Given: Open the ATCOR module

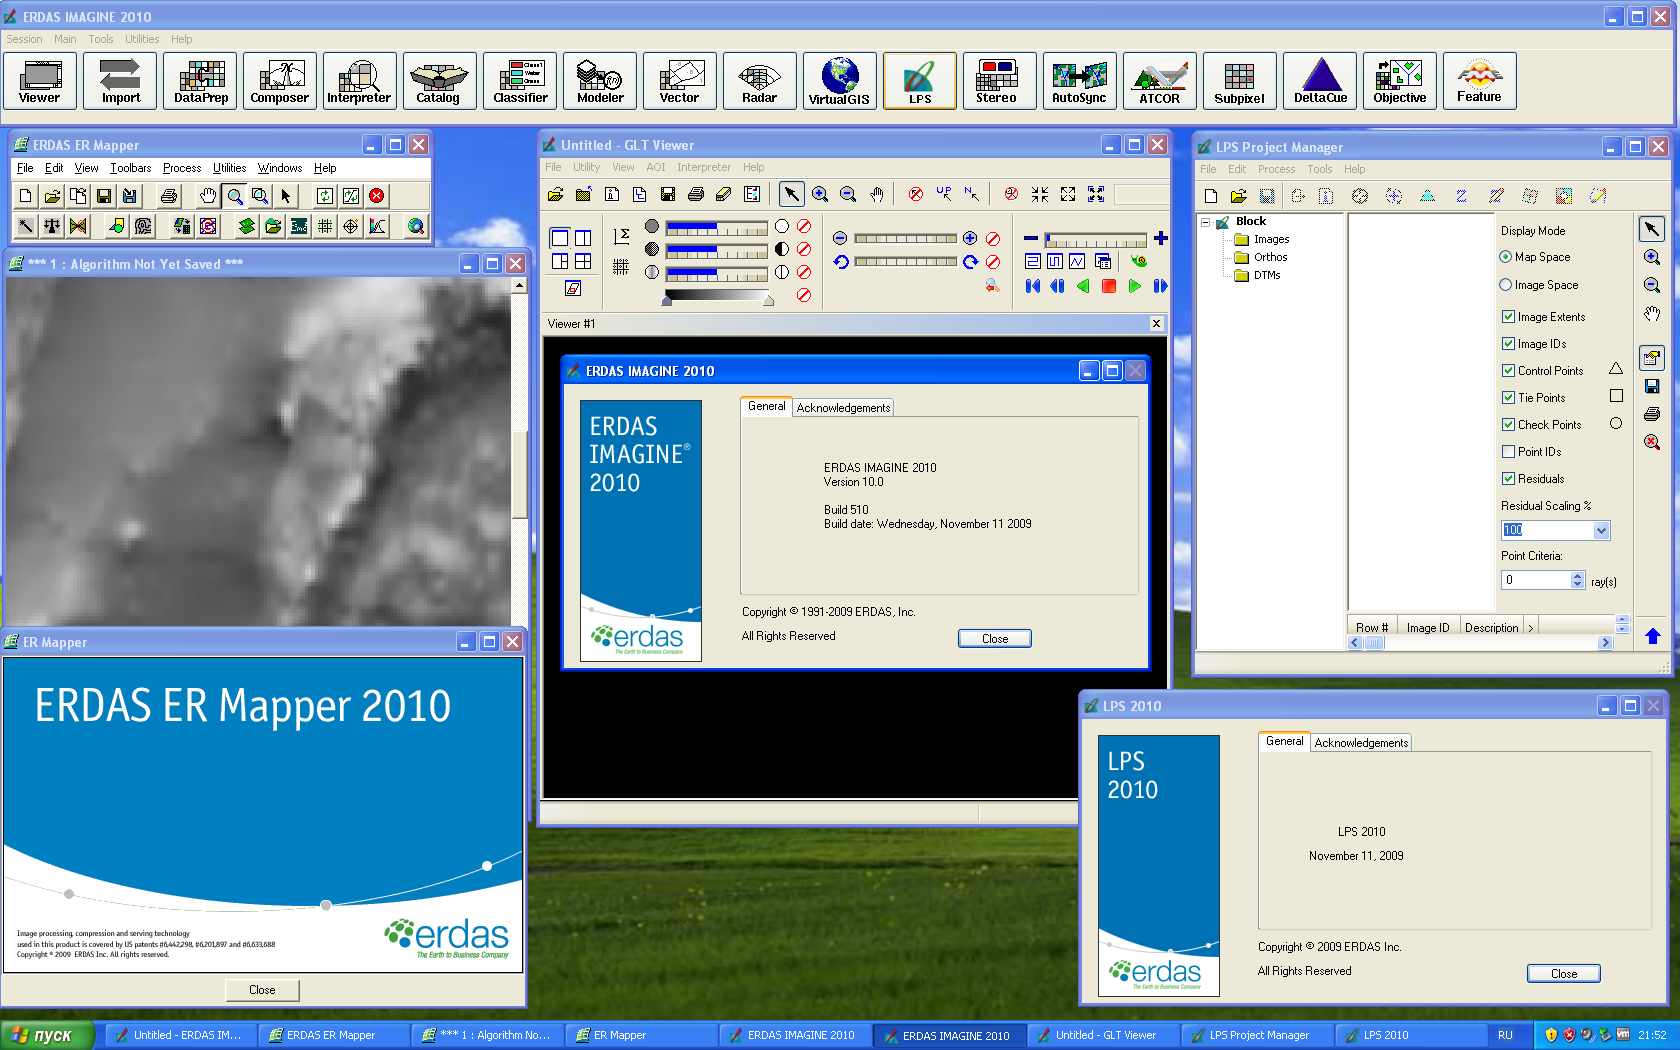Looking at the screenshot, I should 1160,80.
